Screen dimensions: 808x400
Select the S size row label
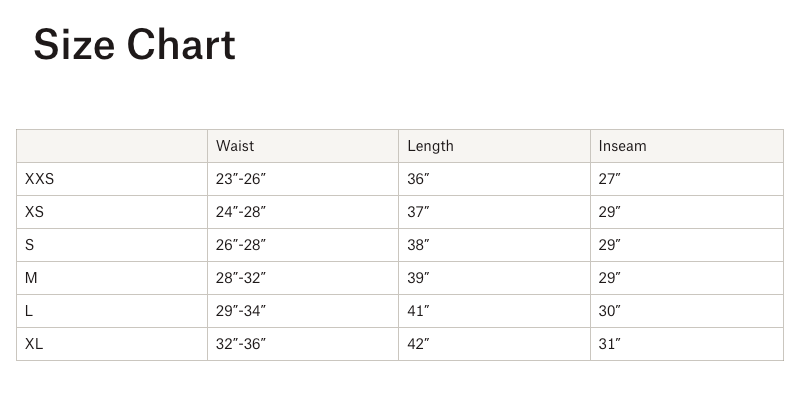(x=30, y=245)
